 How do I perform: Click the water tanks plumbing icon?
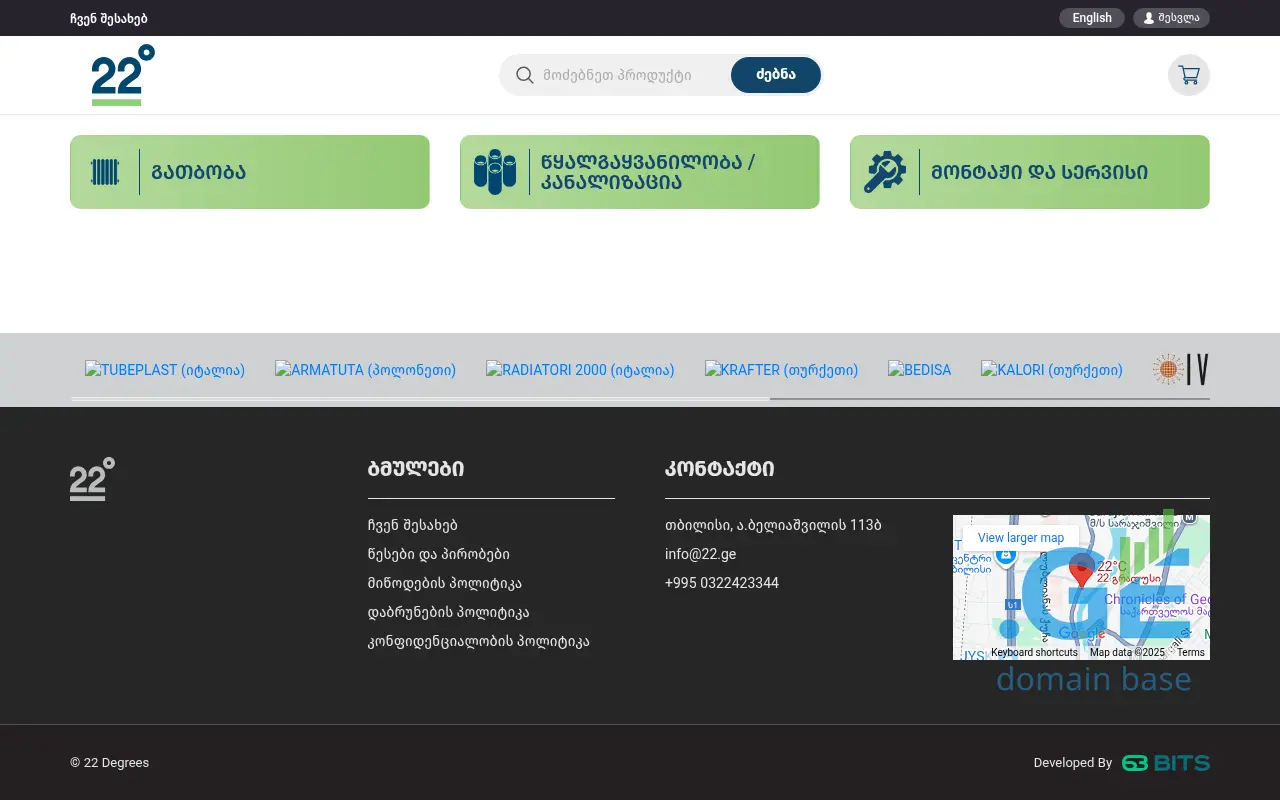[x=494, y=172]
